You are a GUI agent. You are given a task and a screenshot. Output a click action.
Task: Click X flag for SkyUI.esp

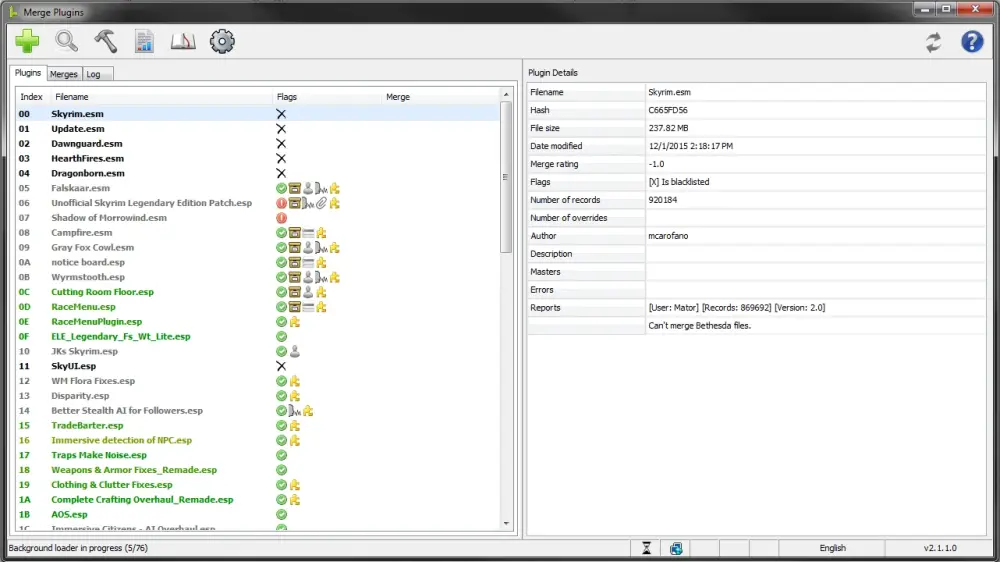(x=281, y=366)
